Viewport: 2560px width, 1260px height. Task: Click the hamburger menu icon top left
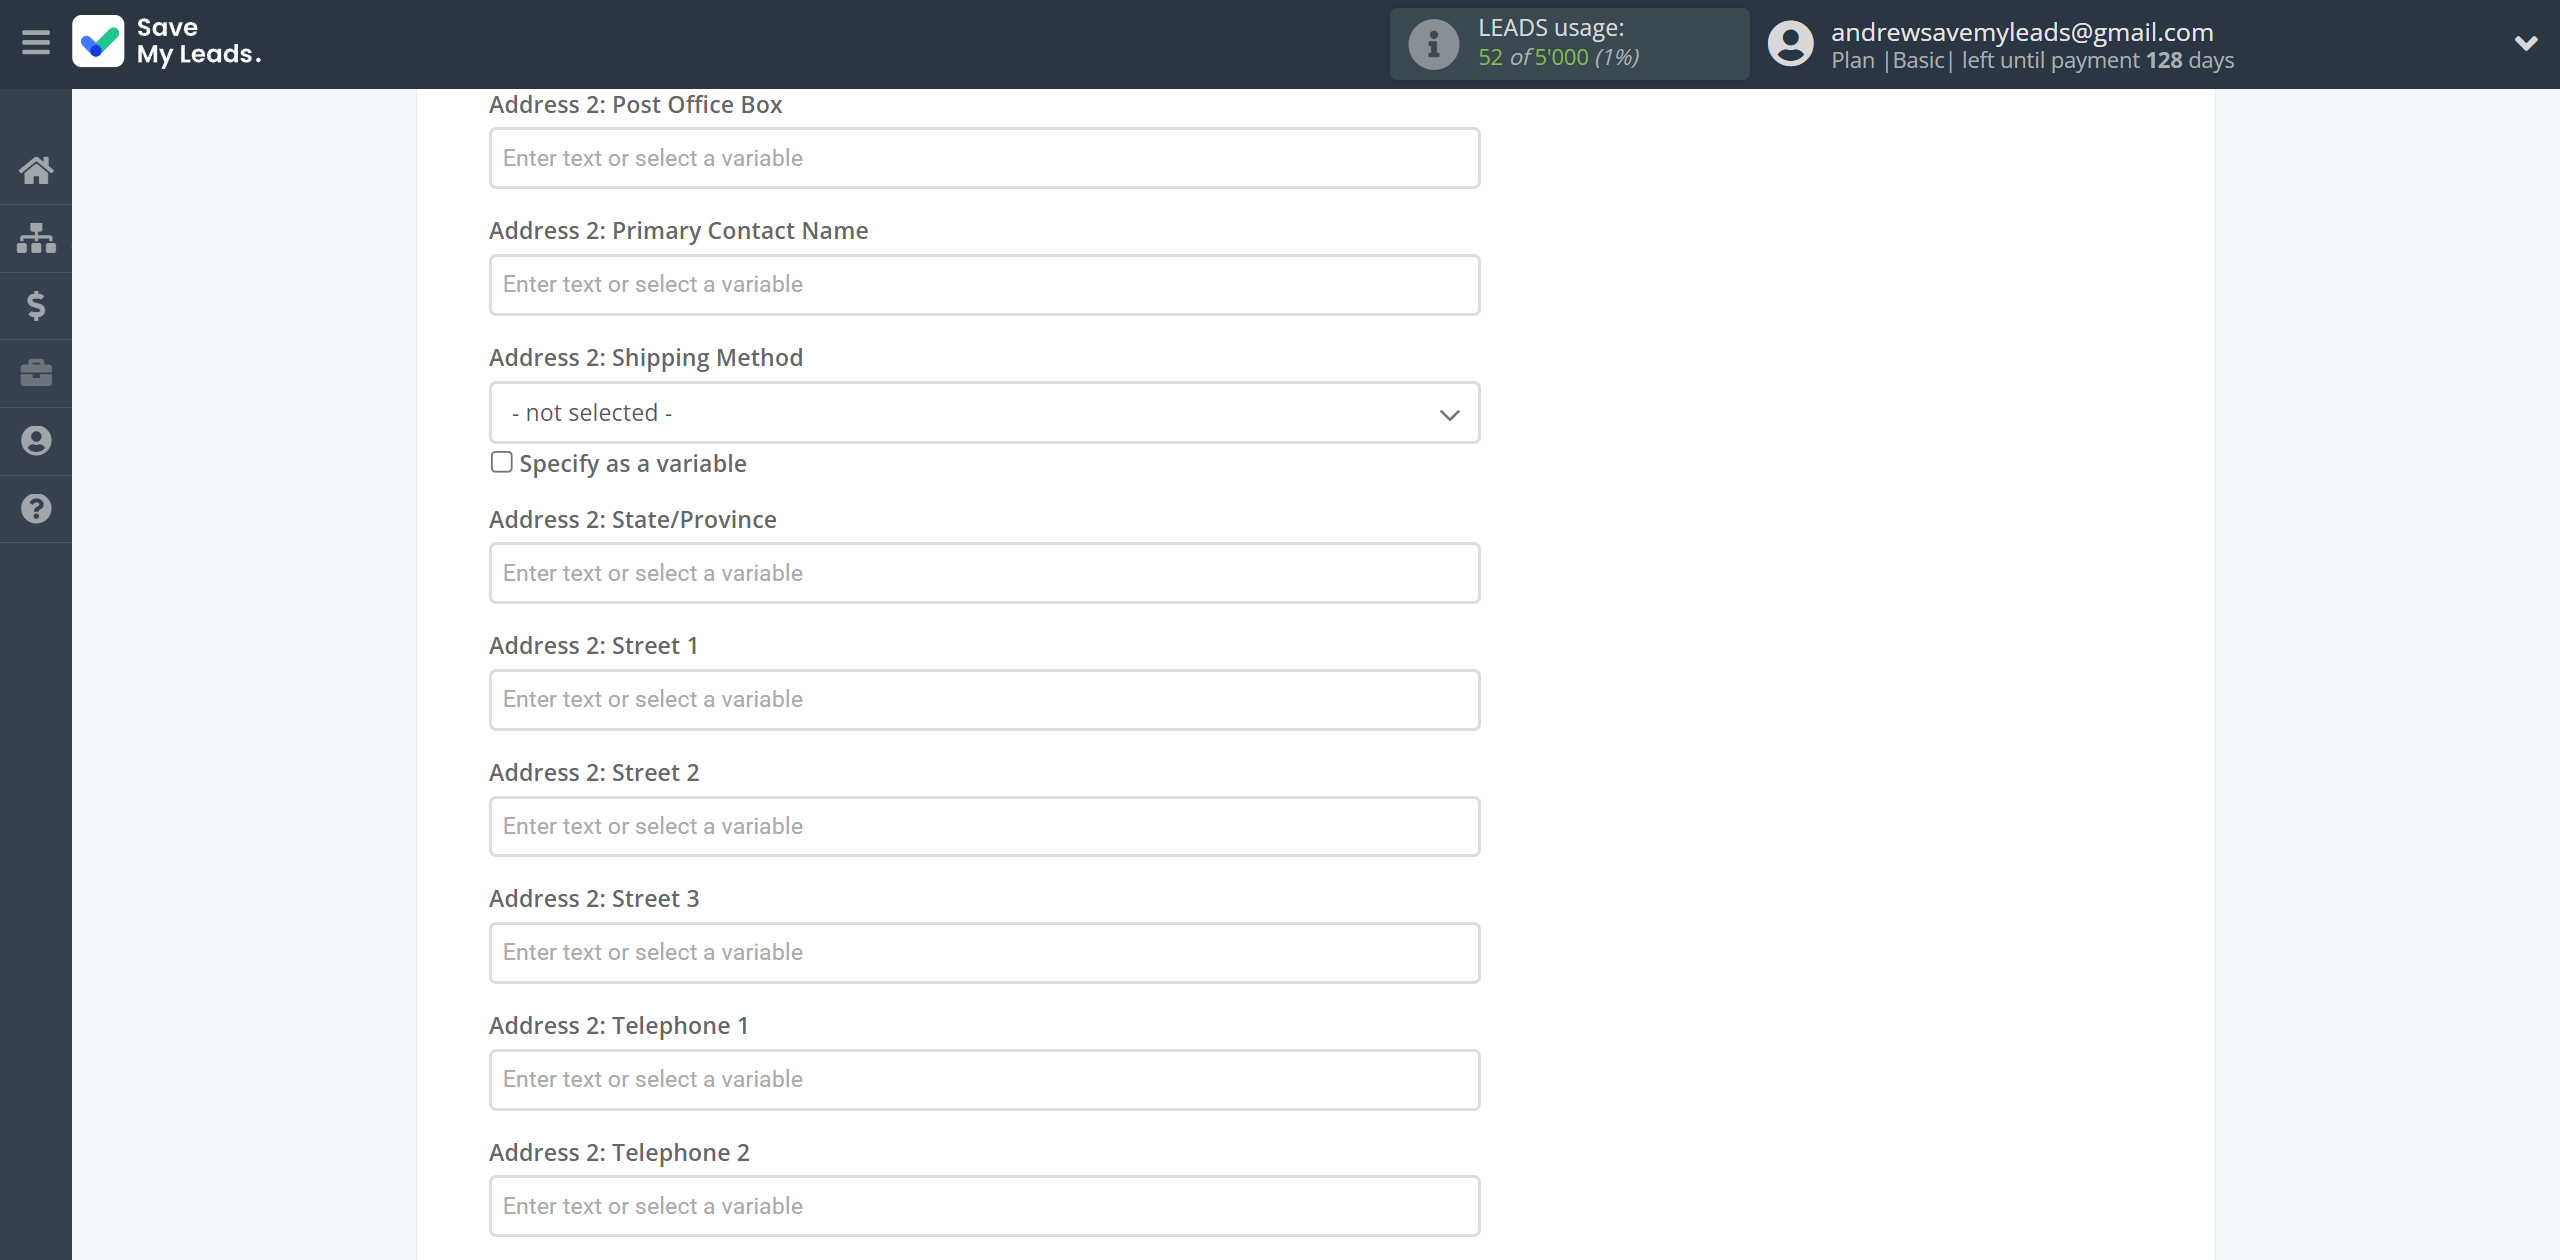click(36, 42)
